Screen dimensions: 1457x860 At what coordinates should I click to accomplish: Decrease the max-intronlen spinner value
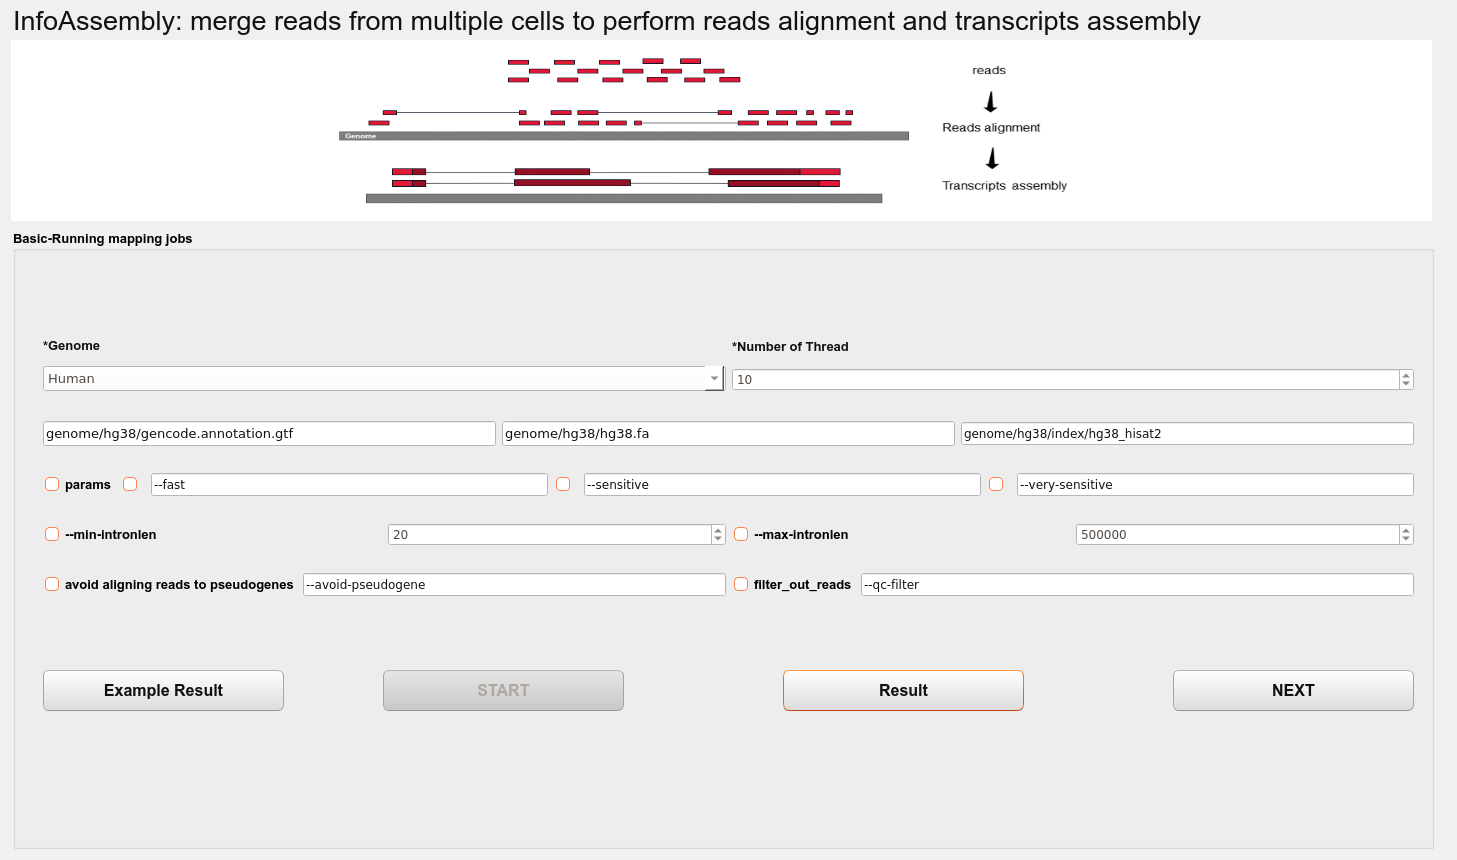click(x=1406, y=539)
